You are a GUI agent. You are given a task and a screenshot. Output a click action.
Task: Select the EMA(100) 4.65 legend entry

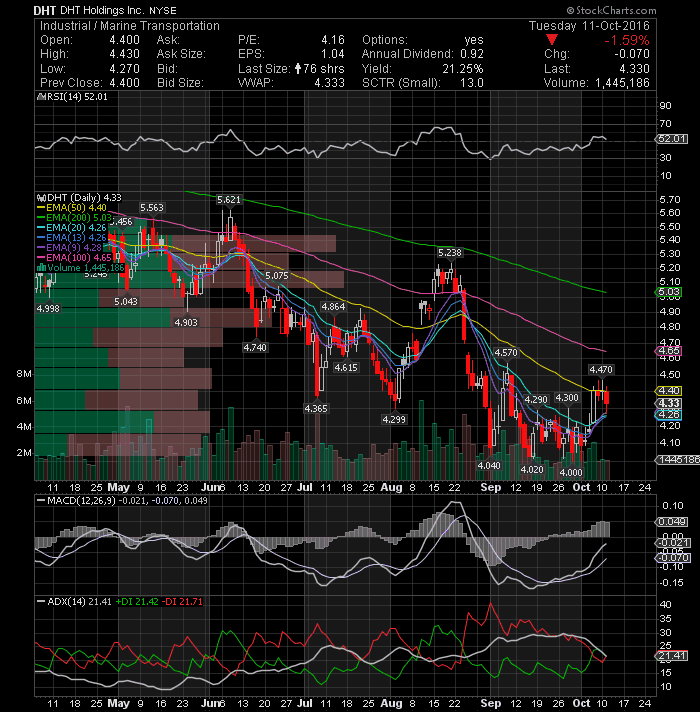tap(74, 257)
